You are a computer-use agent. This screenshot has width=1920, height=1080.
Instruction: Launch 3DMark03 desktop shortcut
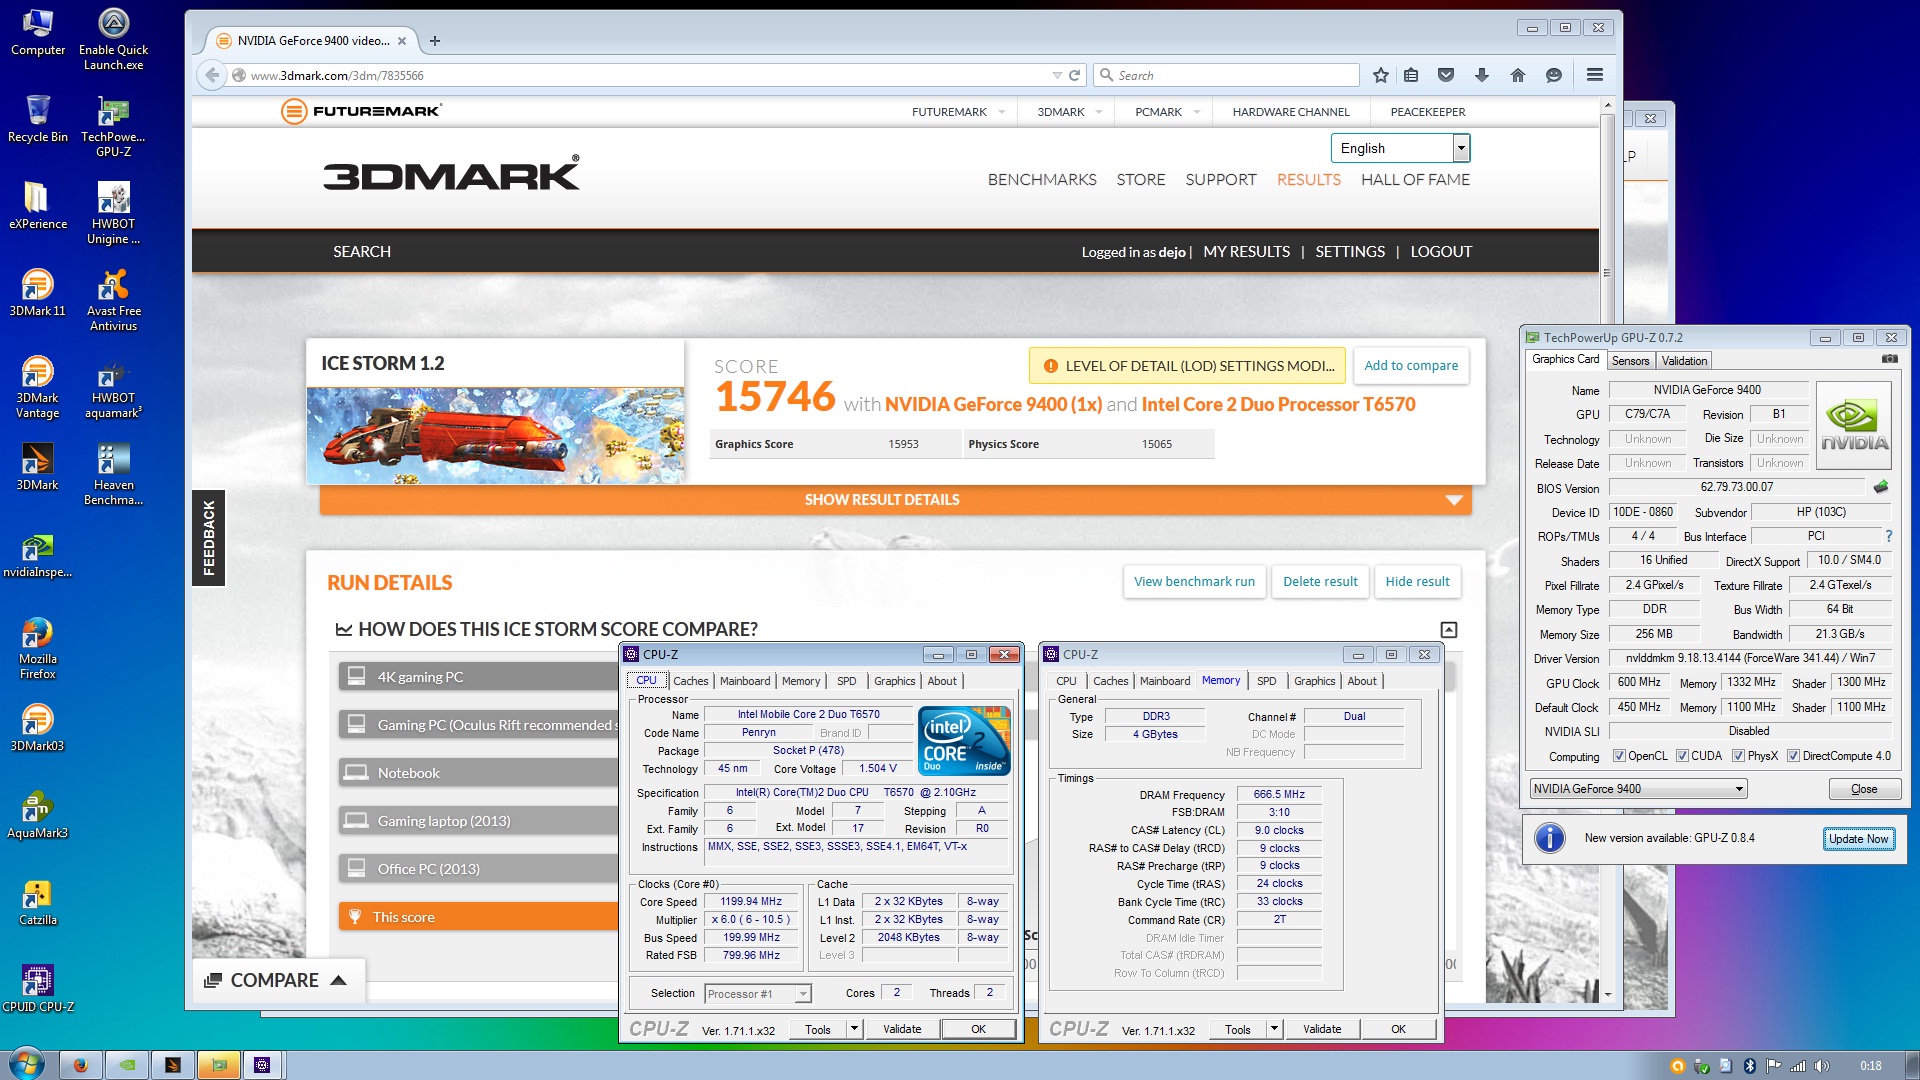pyautogui.click(x=38, y=728)
